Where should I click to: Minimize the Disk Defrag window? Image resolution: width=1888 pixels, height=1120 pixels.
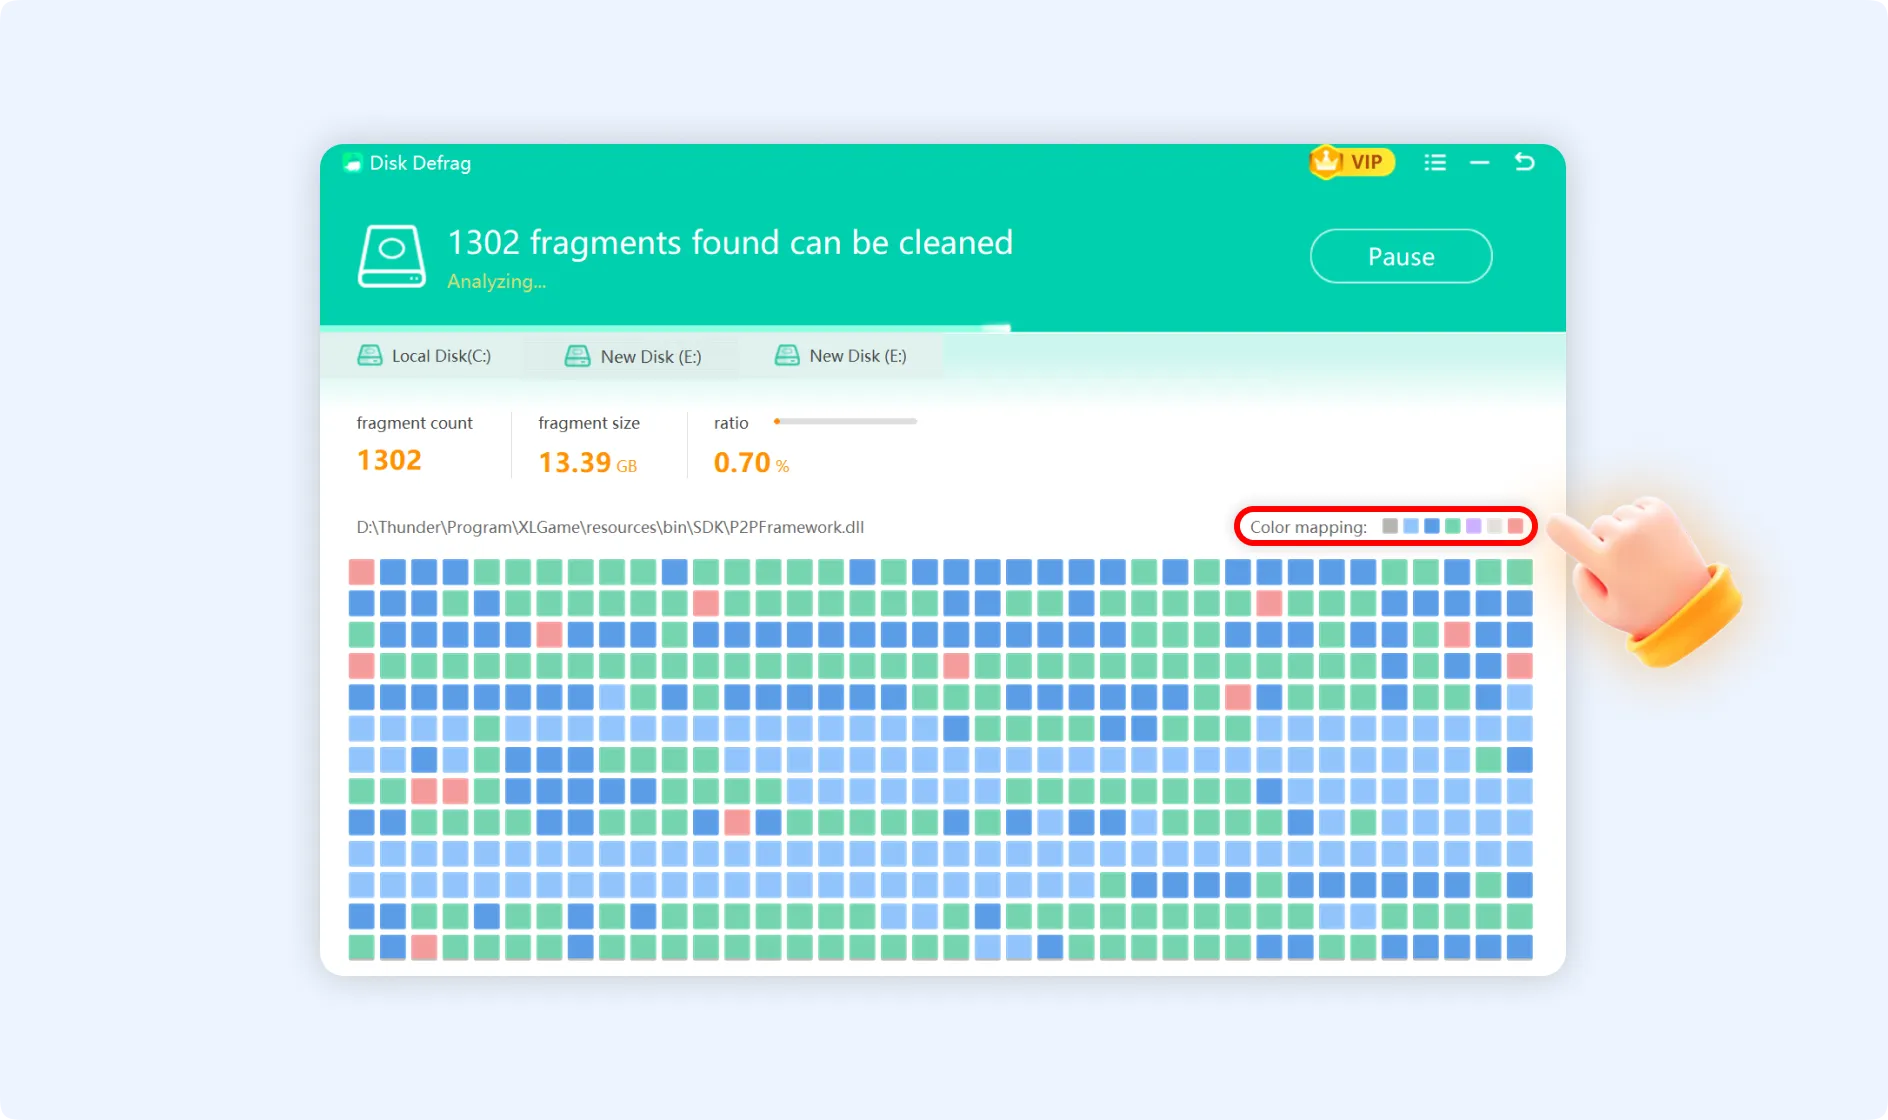pyautogui.click(x=1479, y=163)
